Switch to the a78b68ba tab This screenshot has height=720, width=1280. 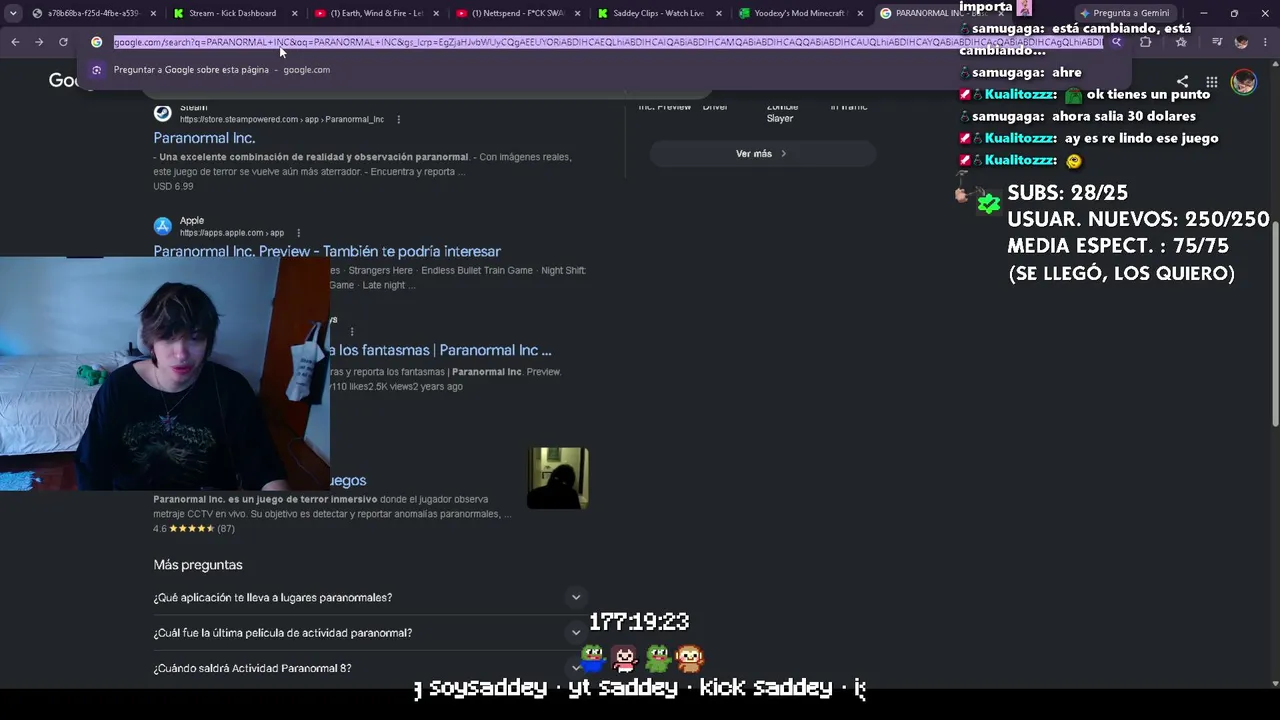click(91, 13)
